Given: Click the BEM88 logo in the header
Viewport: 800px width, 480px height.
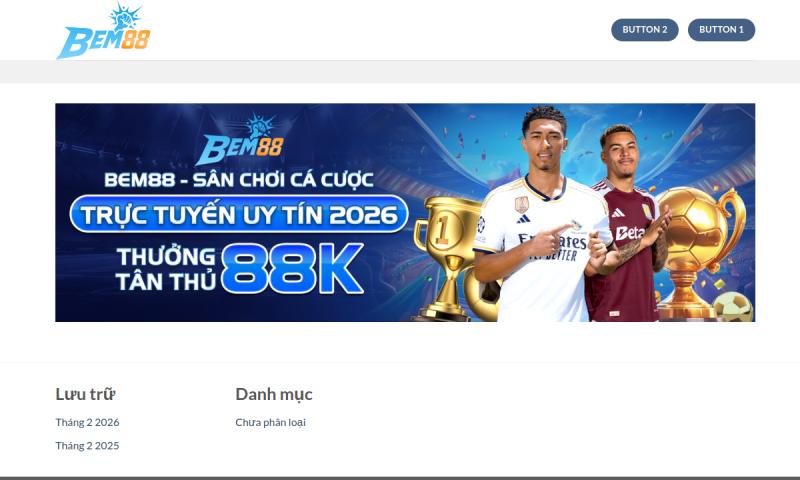Looking at the screenshot, I should click(x=104, y=31).
